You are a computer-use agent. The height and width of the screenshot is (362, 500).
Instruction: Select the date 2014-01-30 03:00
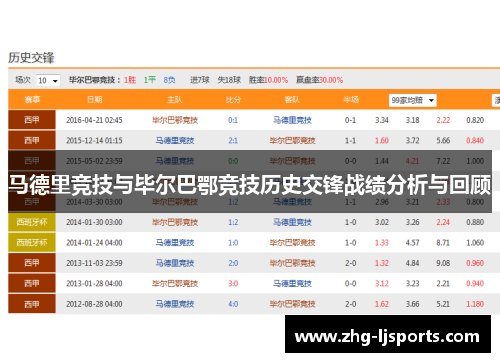click(x=94, y=222)
